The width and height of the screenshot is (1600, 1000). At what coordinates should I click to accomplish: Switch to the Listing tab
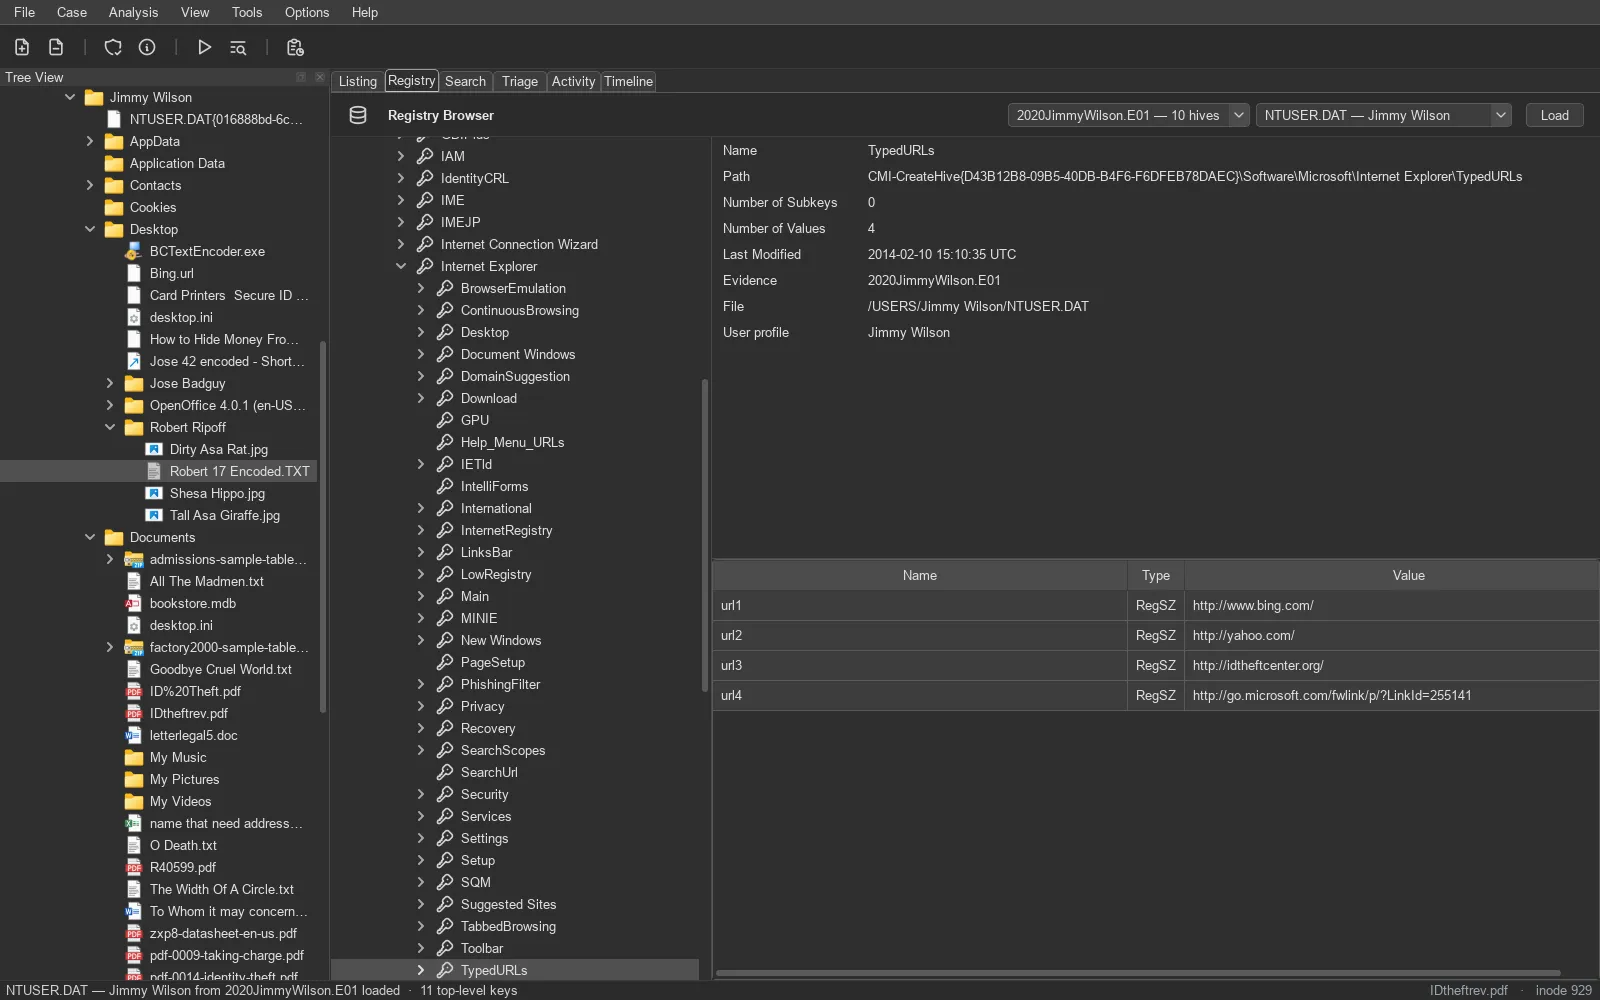click(357, 81)
